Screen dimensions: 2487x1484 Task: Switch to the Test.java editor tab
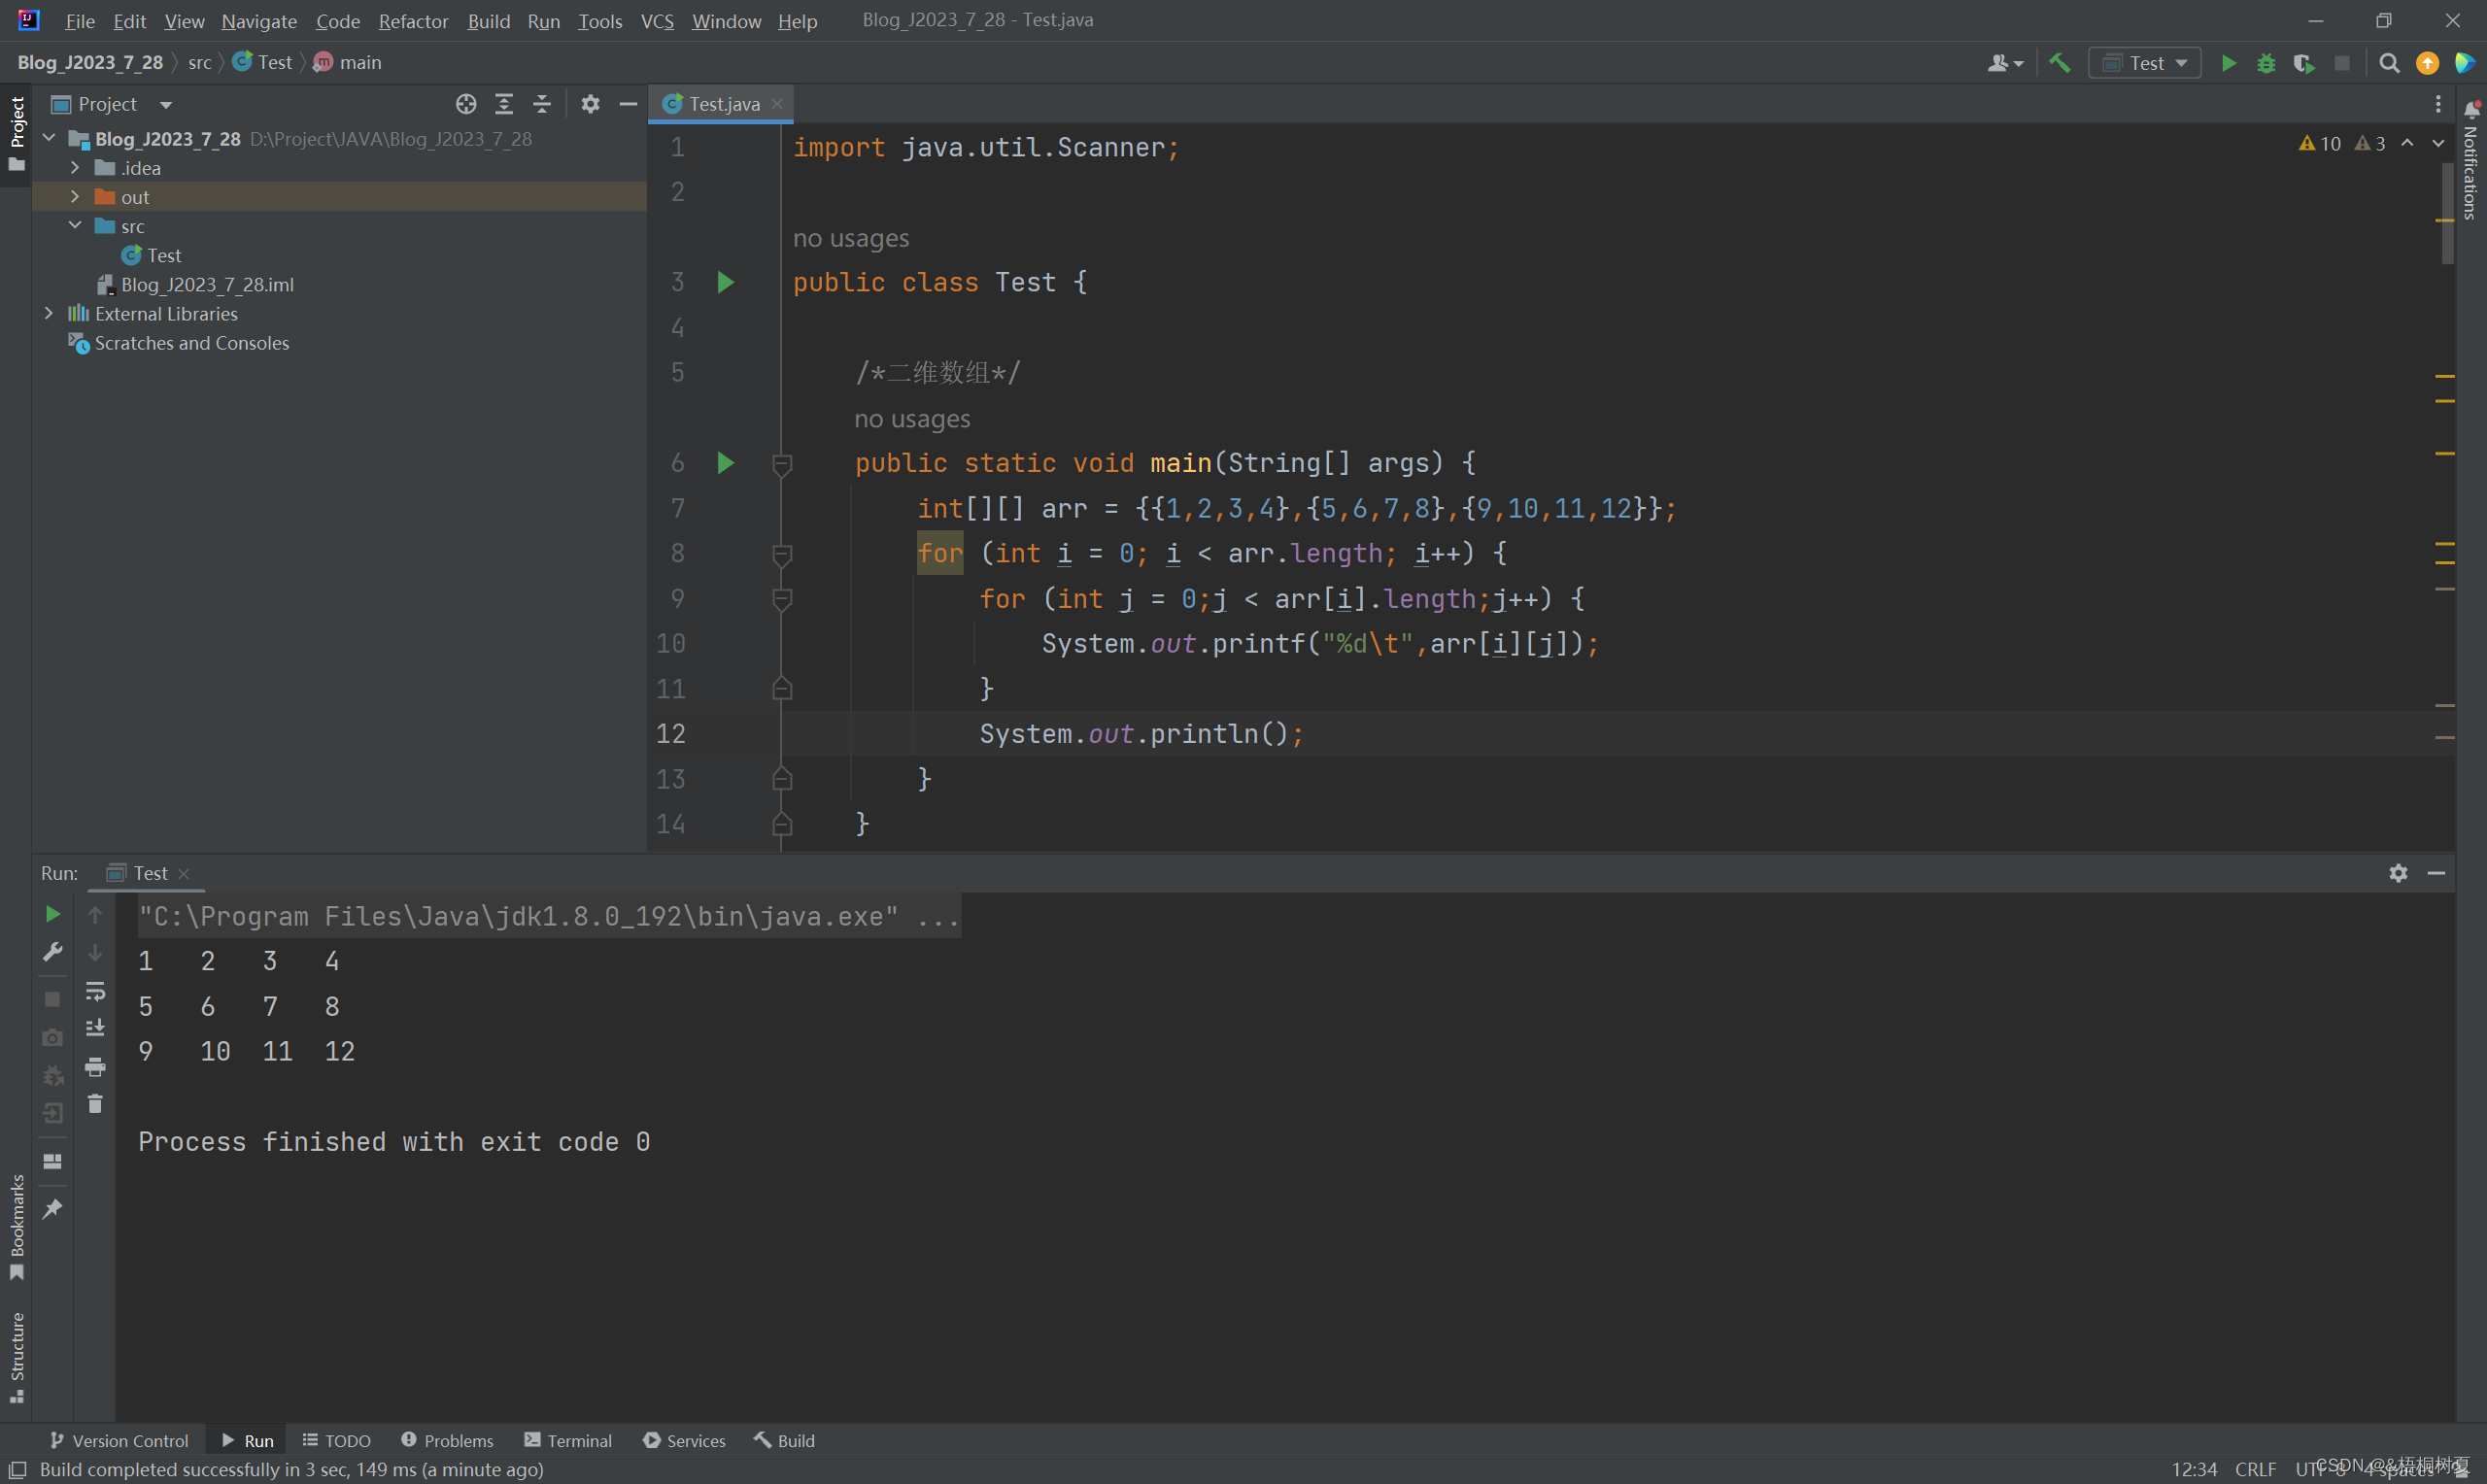click(722, 104)
